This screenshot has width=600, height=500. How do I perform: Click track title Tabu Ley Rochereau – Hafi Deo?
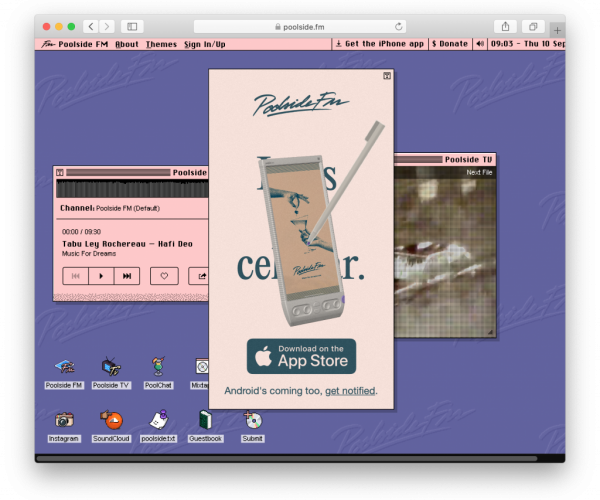point(127,244)
